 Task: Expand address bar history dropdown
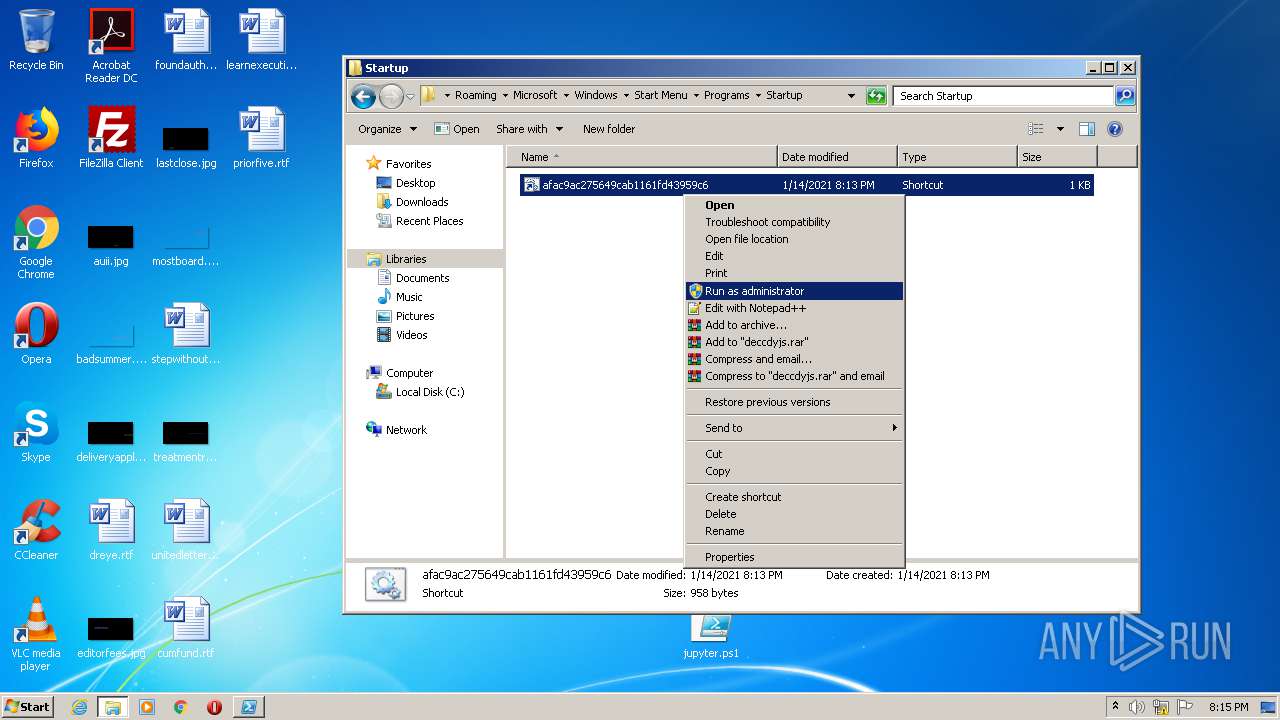tap(851, 96)
